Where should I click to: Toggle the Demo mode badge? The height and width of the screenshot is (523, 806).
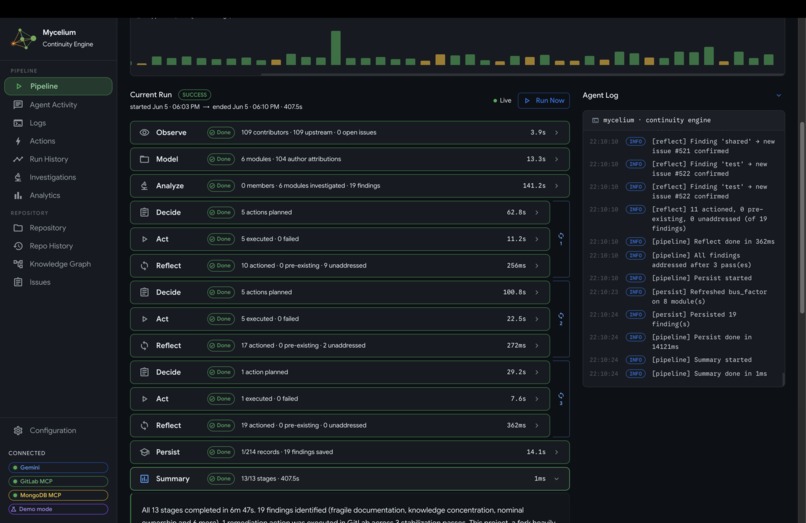58,509
